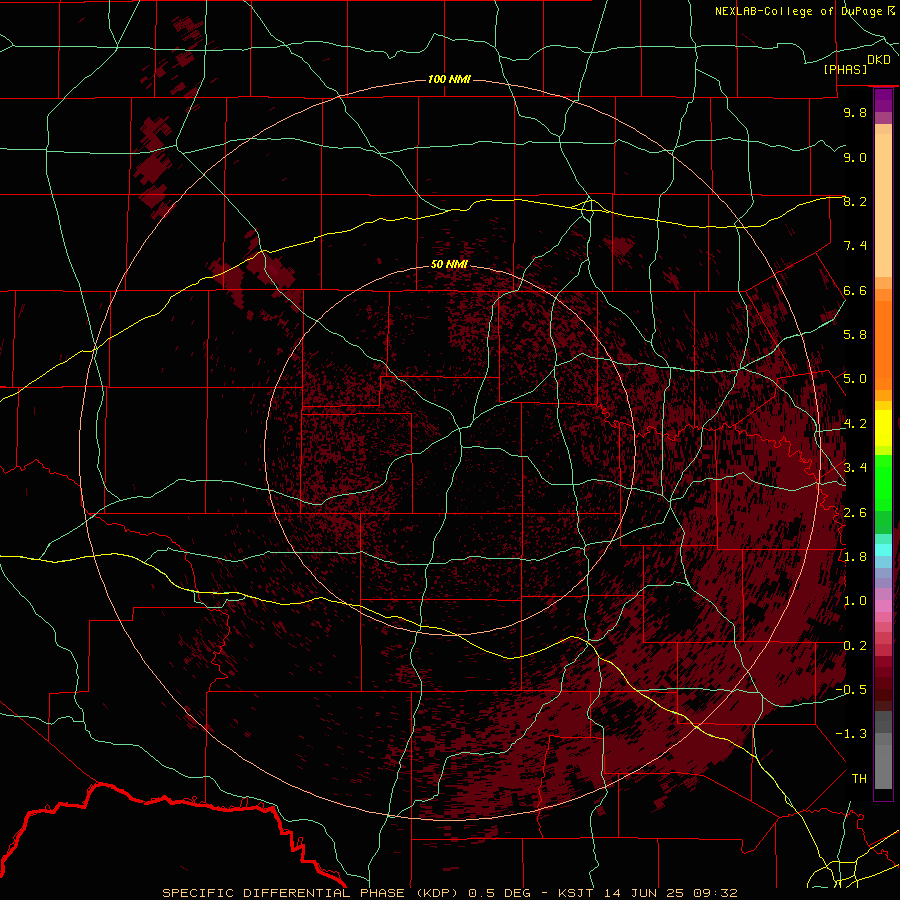Click the 5.8 value on the color scale
900x900 pixels.
tap(855, 335)
